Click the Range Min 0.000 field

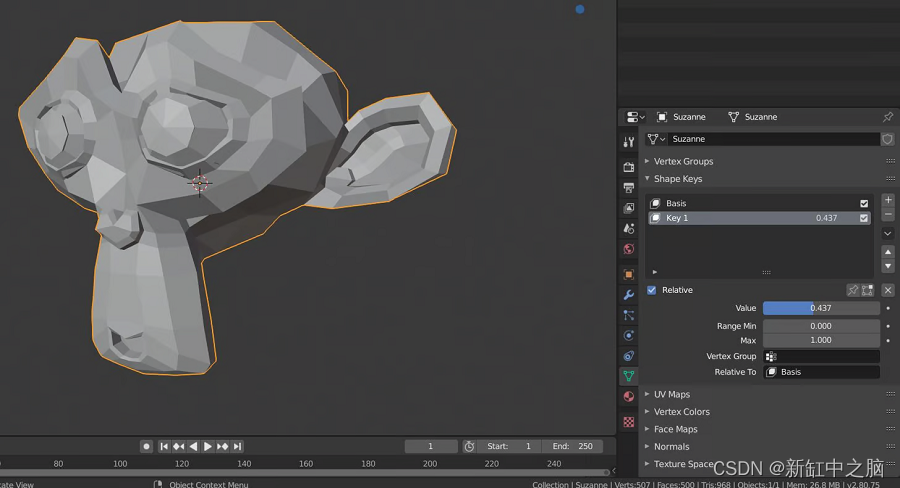tap(821, 326)
